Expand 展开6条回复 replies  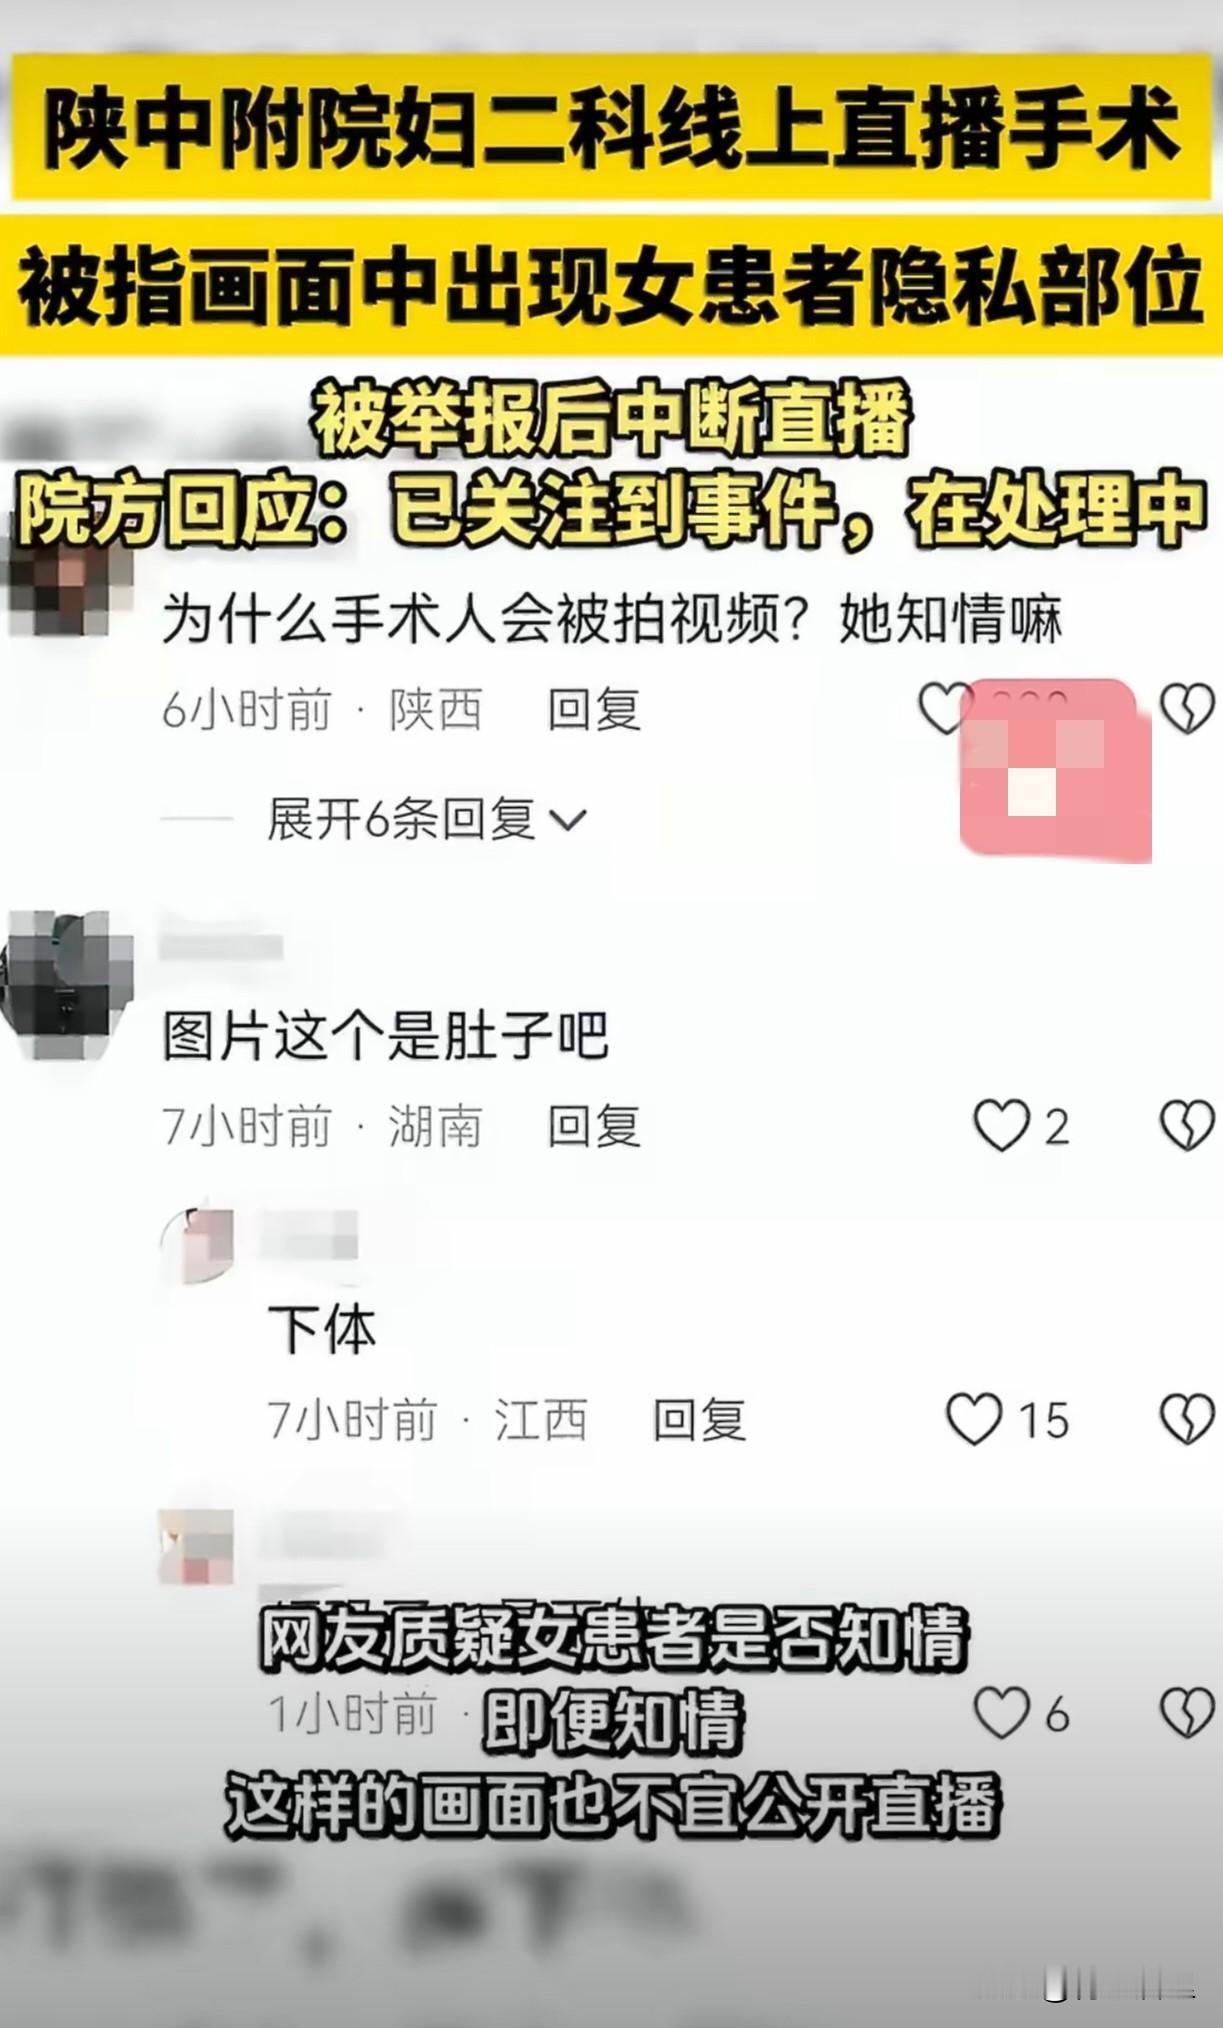click(402, 820)
